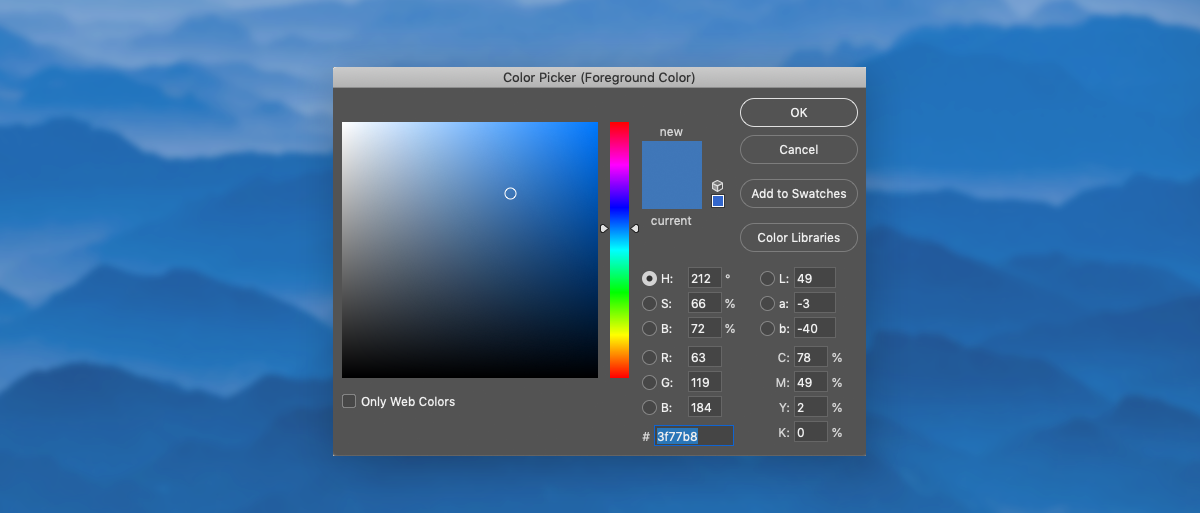This screenshot has height=513, width=1200.
Task: Enable the Only Web Colors checkbox
Action: (x=349, y=401)
